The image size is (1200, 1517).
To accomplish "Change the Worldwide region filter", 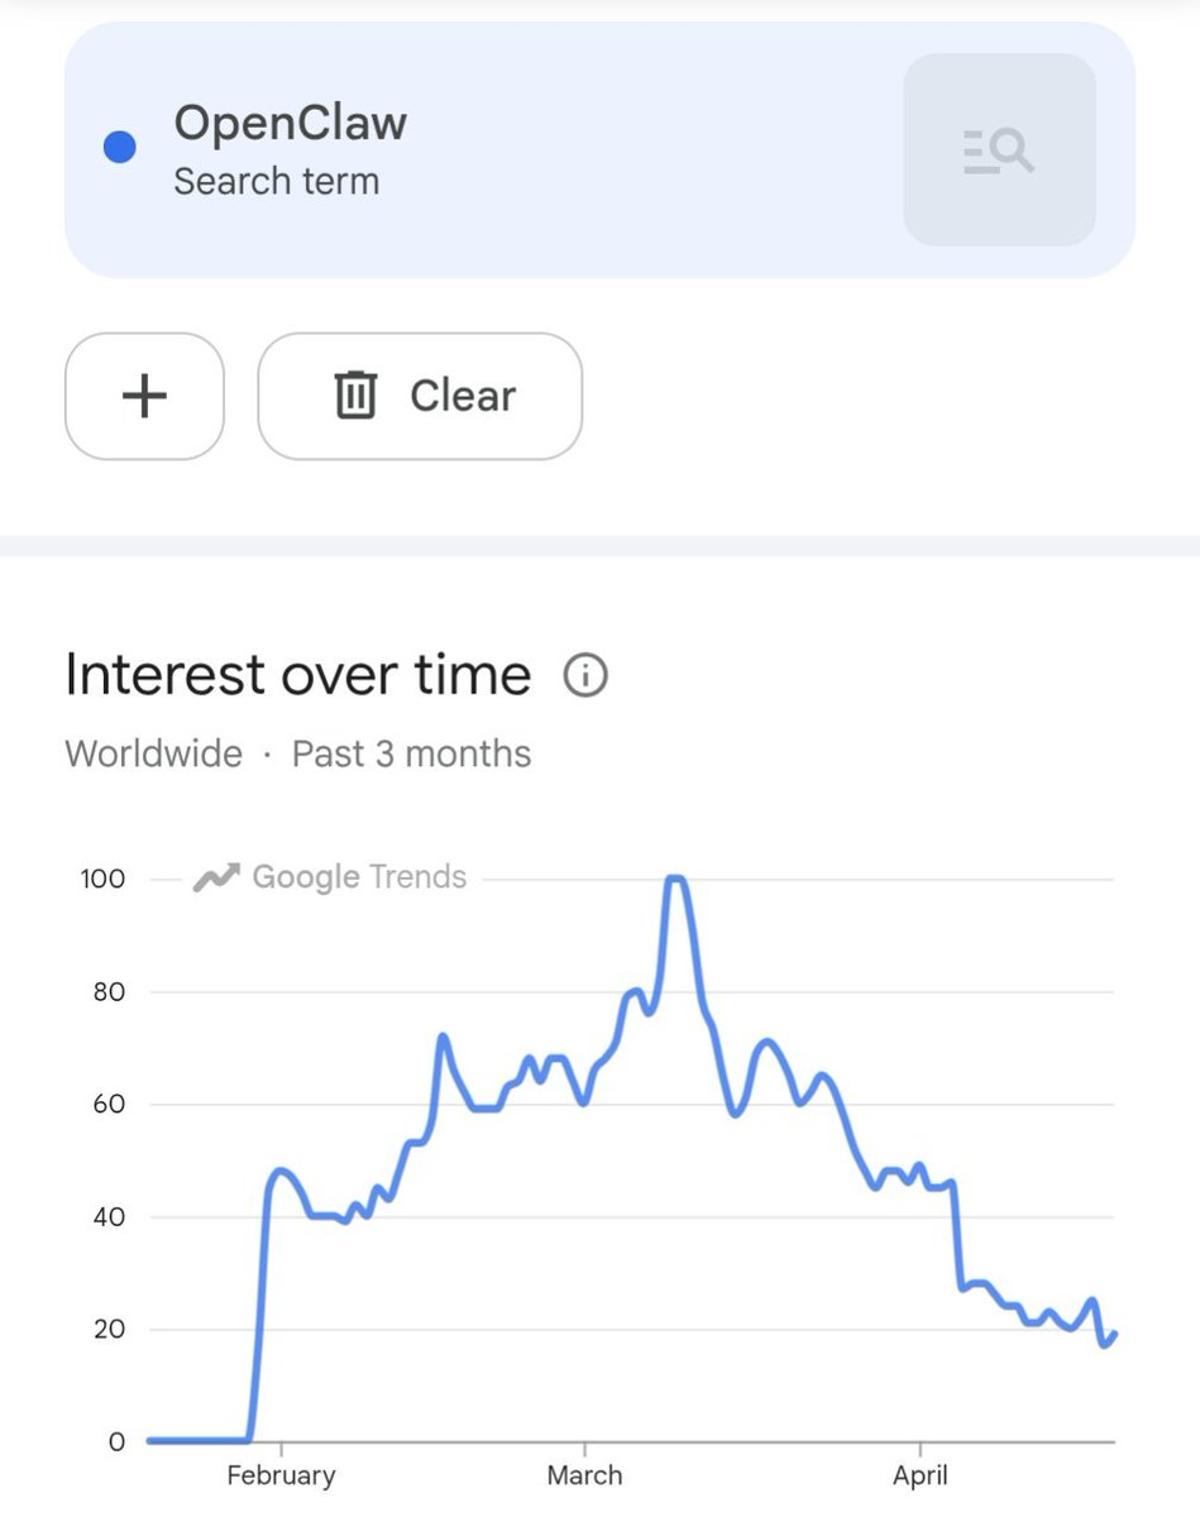I will (154, 754).
